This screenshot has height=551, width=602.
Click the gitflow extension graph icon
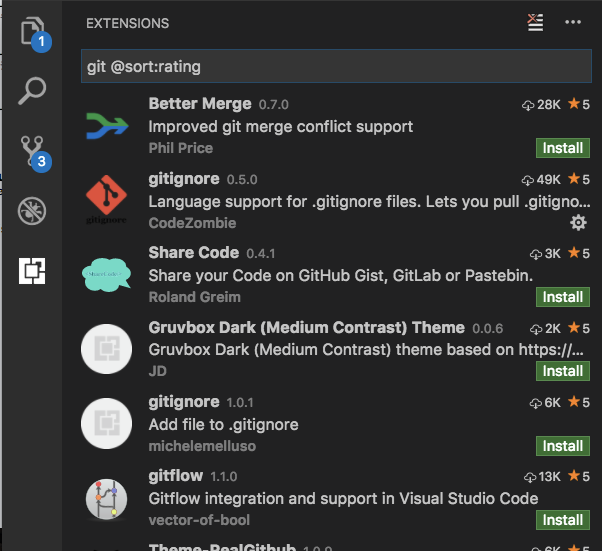107,498
